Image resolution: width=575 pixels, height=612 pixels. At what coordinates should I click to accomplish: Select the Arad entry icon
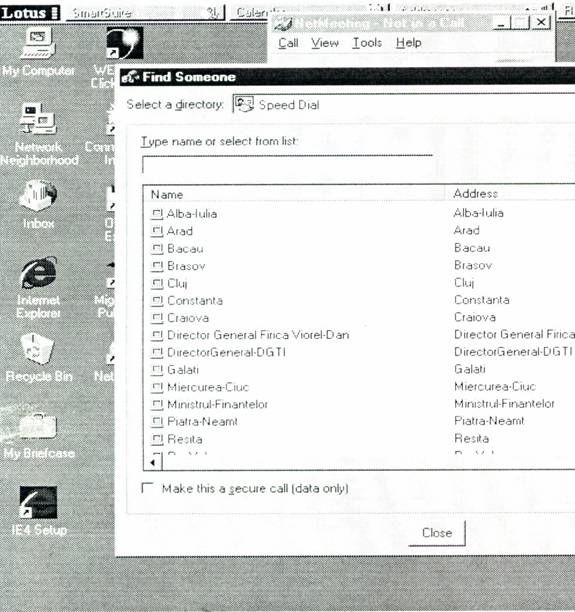click(157, 231)
